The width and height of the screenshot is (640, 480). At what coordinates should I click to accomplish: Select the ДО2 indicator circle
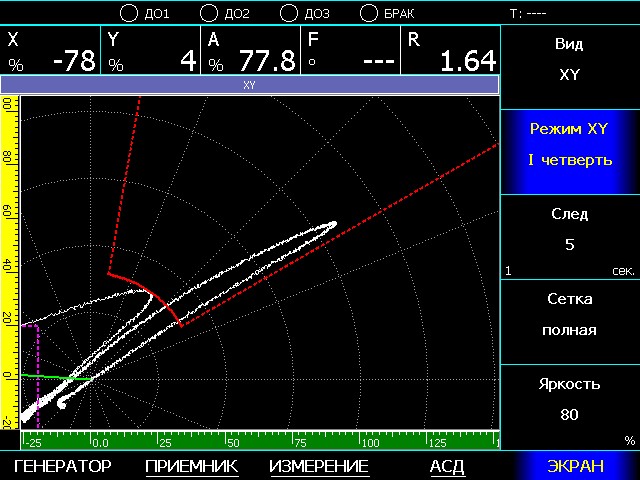[208, 13]
